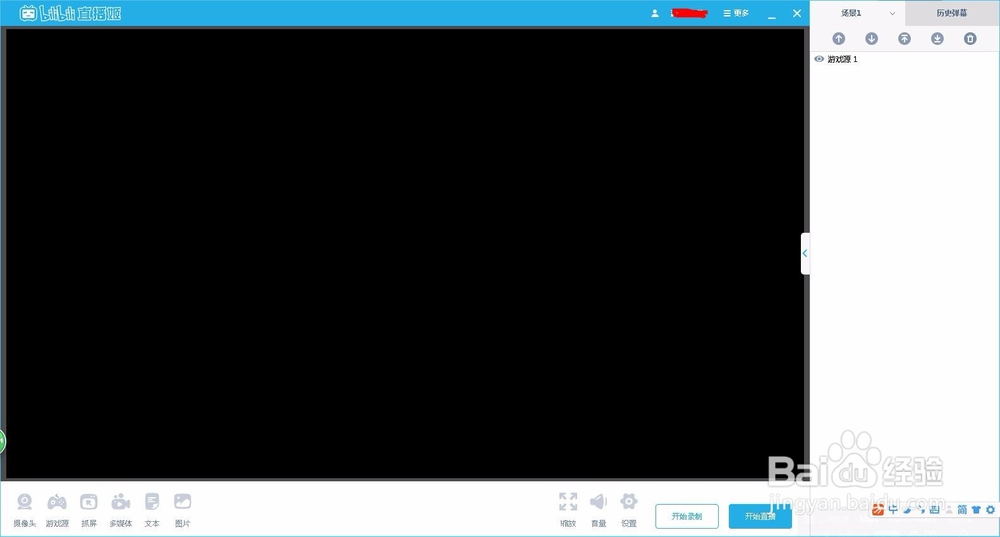This screenshot has height=537, width=1000.
Task: Add a text source (文本)
Action: coord(152,510)
